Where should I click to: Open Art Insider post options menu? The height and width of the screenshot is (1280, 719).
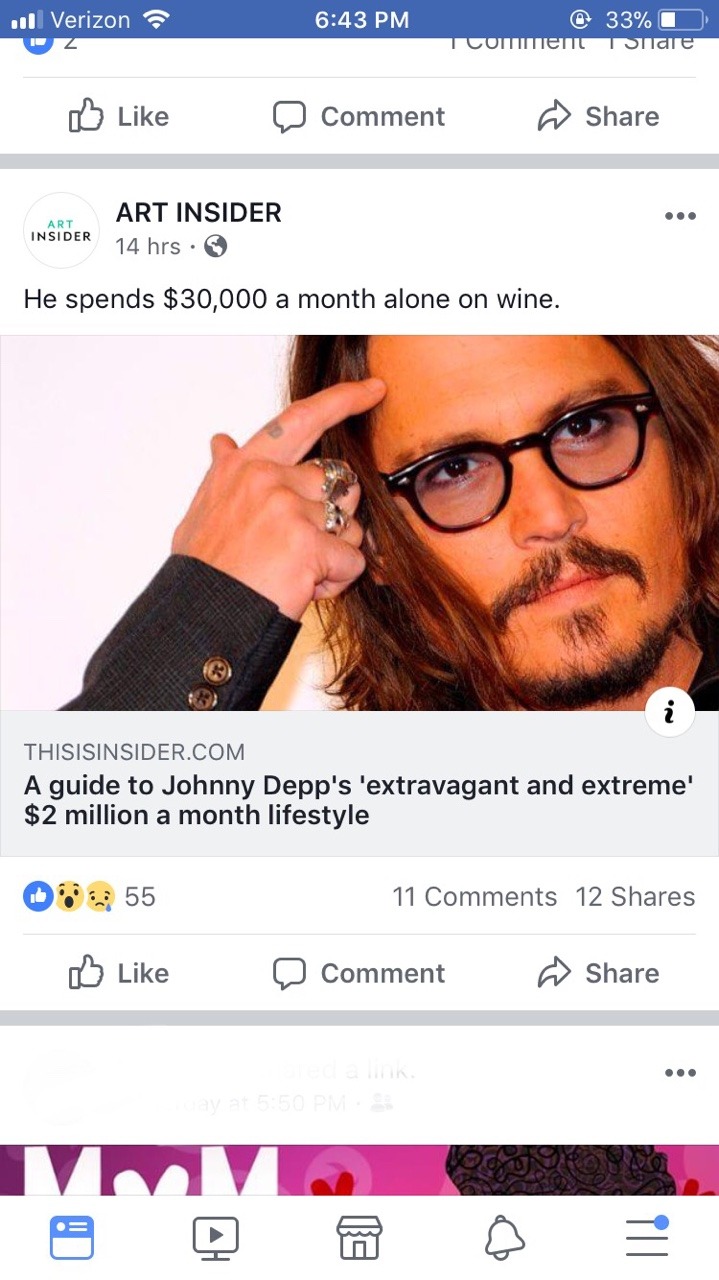[680, 216]
